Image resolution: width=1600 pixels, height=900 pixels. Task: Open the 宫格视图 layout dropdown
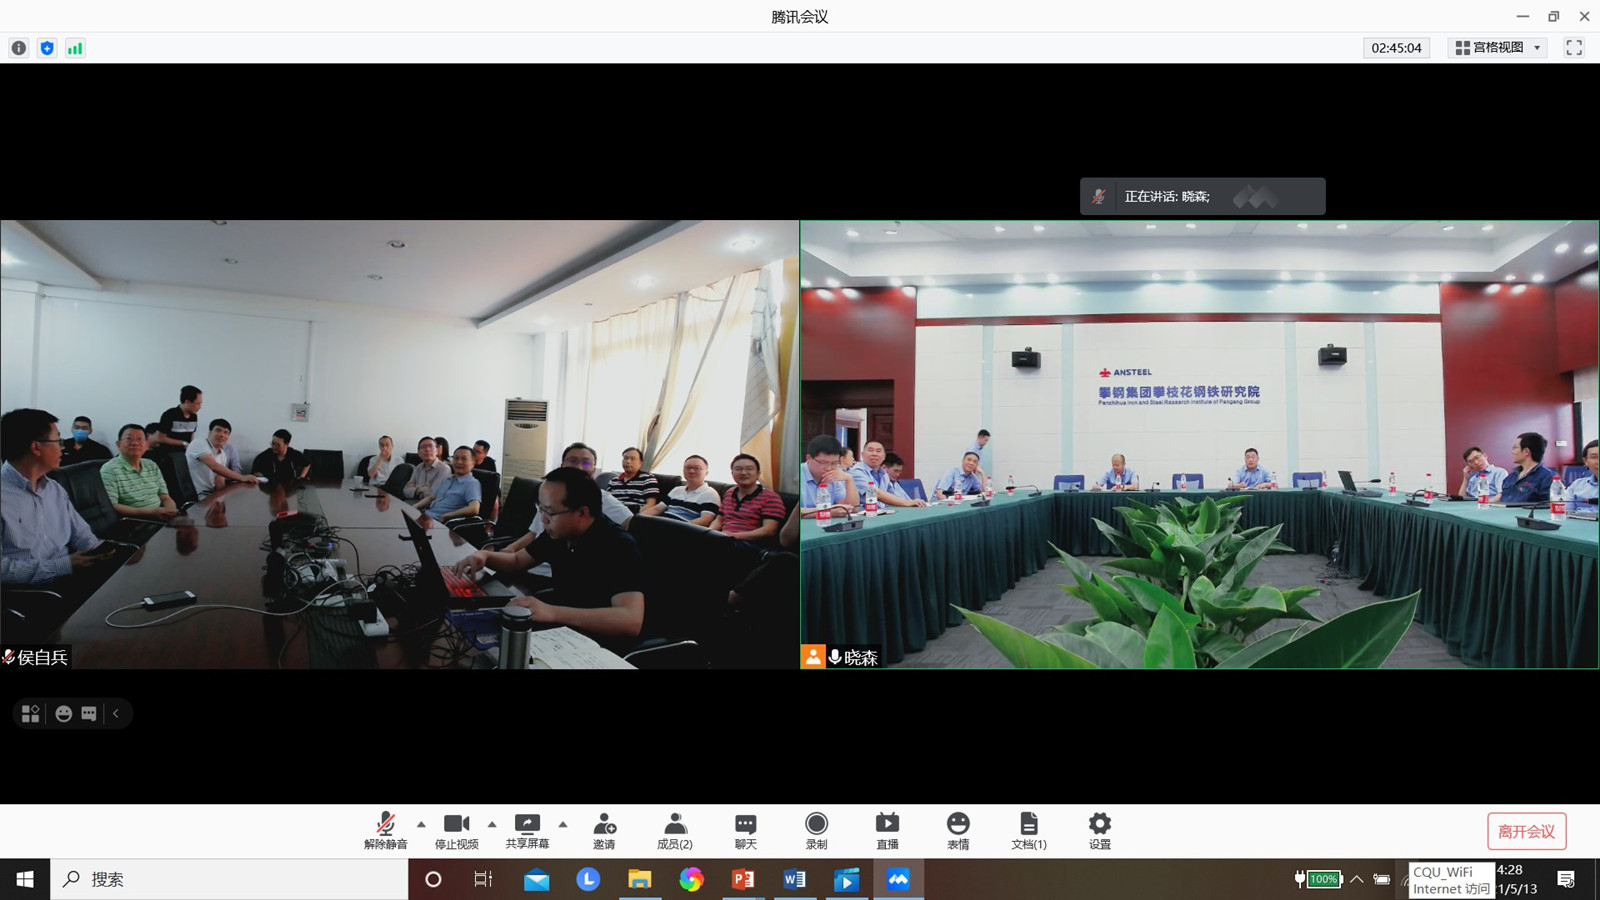tap(1498, 48)
